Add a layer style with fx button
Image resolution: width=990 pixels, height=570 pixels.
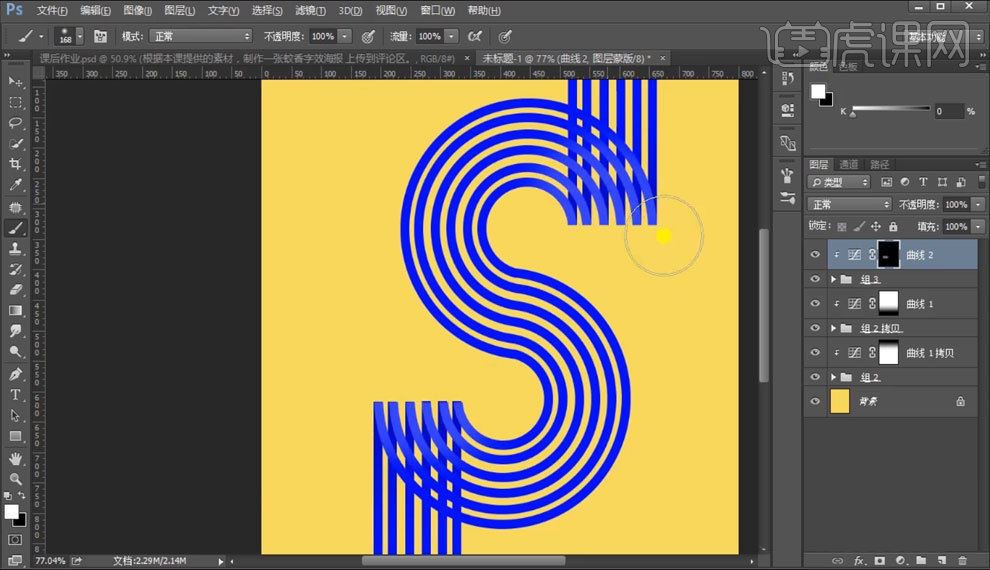[859, 560]
